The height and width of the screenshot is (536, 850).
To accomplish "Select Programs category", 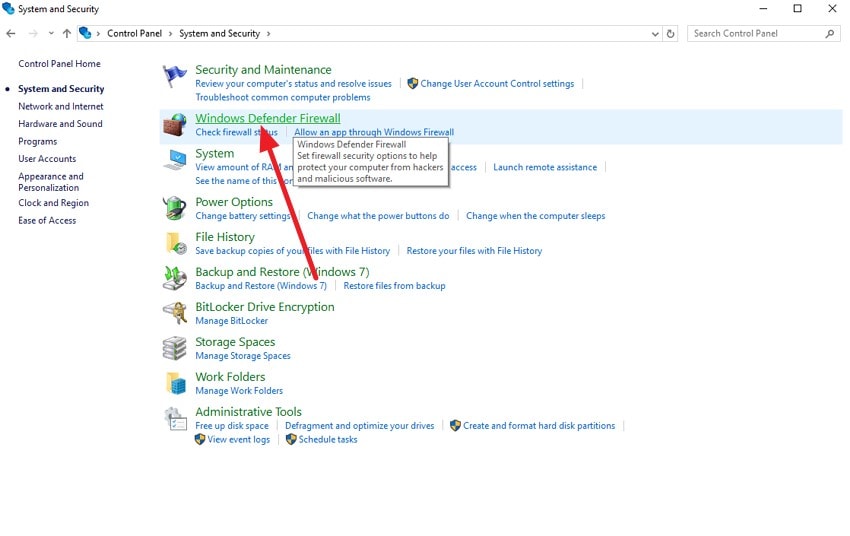I will coord(37,141).
